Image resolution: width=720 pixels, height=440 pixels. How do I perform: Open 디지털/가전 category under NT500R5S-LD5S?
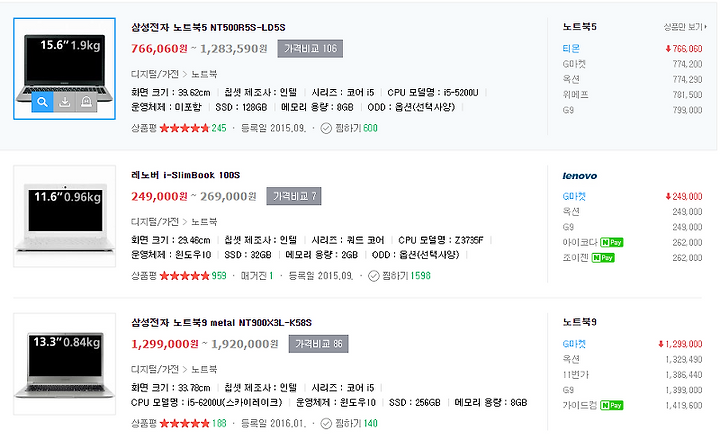[x=155, y=74]
